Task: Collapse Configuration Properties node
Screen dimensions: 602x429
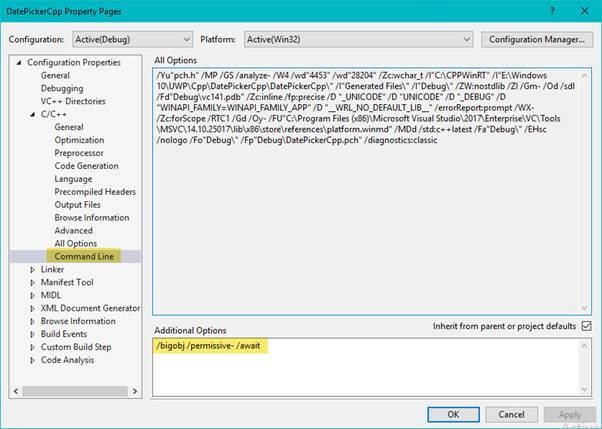Action: pyautogui.click(x=19, y=62)
